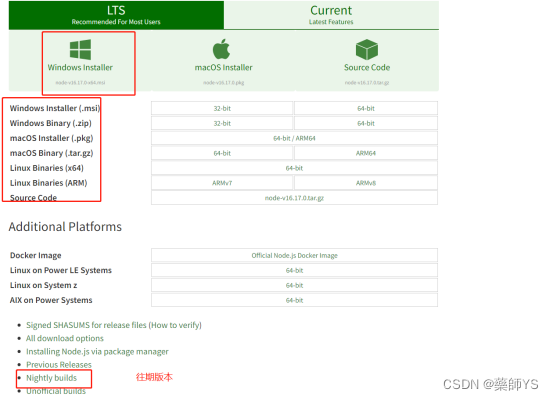Click Windows Binary (.zip) row label
The height and width of the screenshot is (400, 554).
coord(51,123)
